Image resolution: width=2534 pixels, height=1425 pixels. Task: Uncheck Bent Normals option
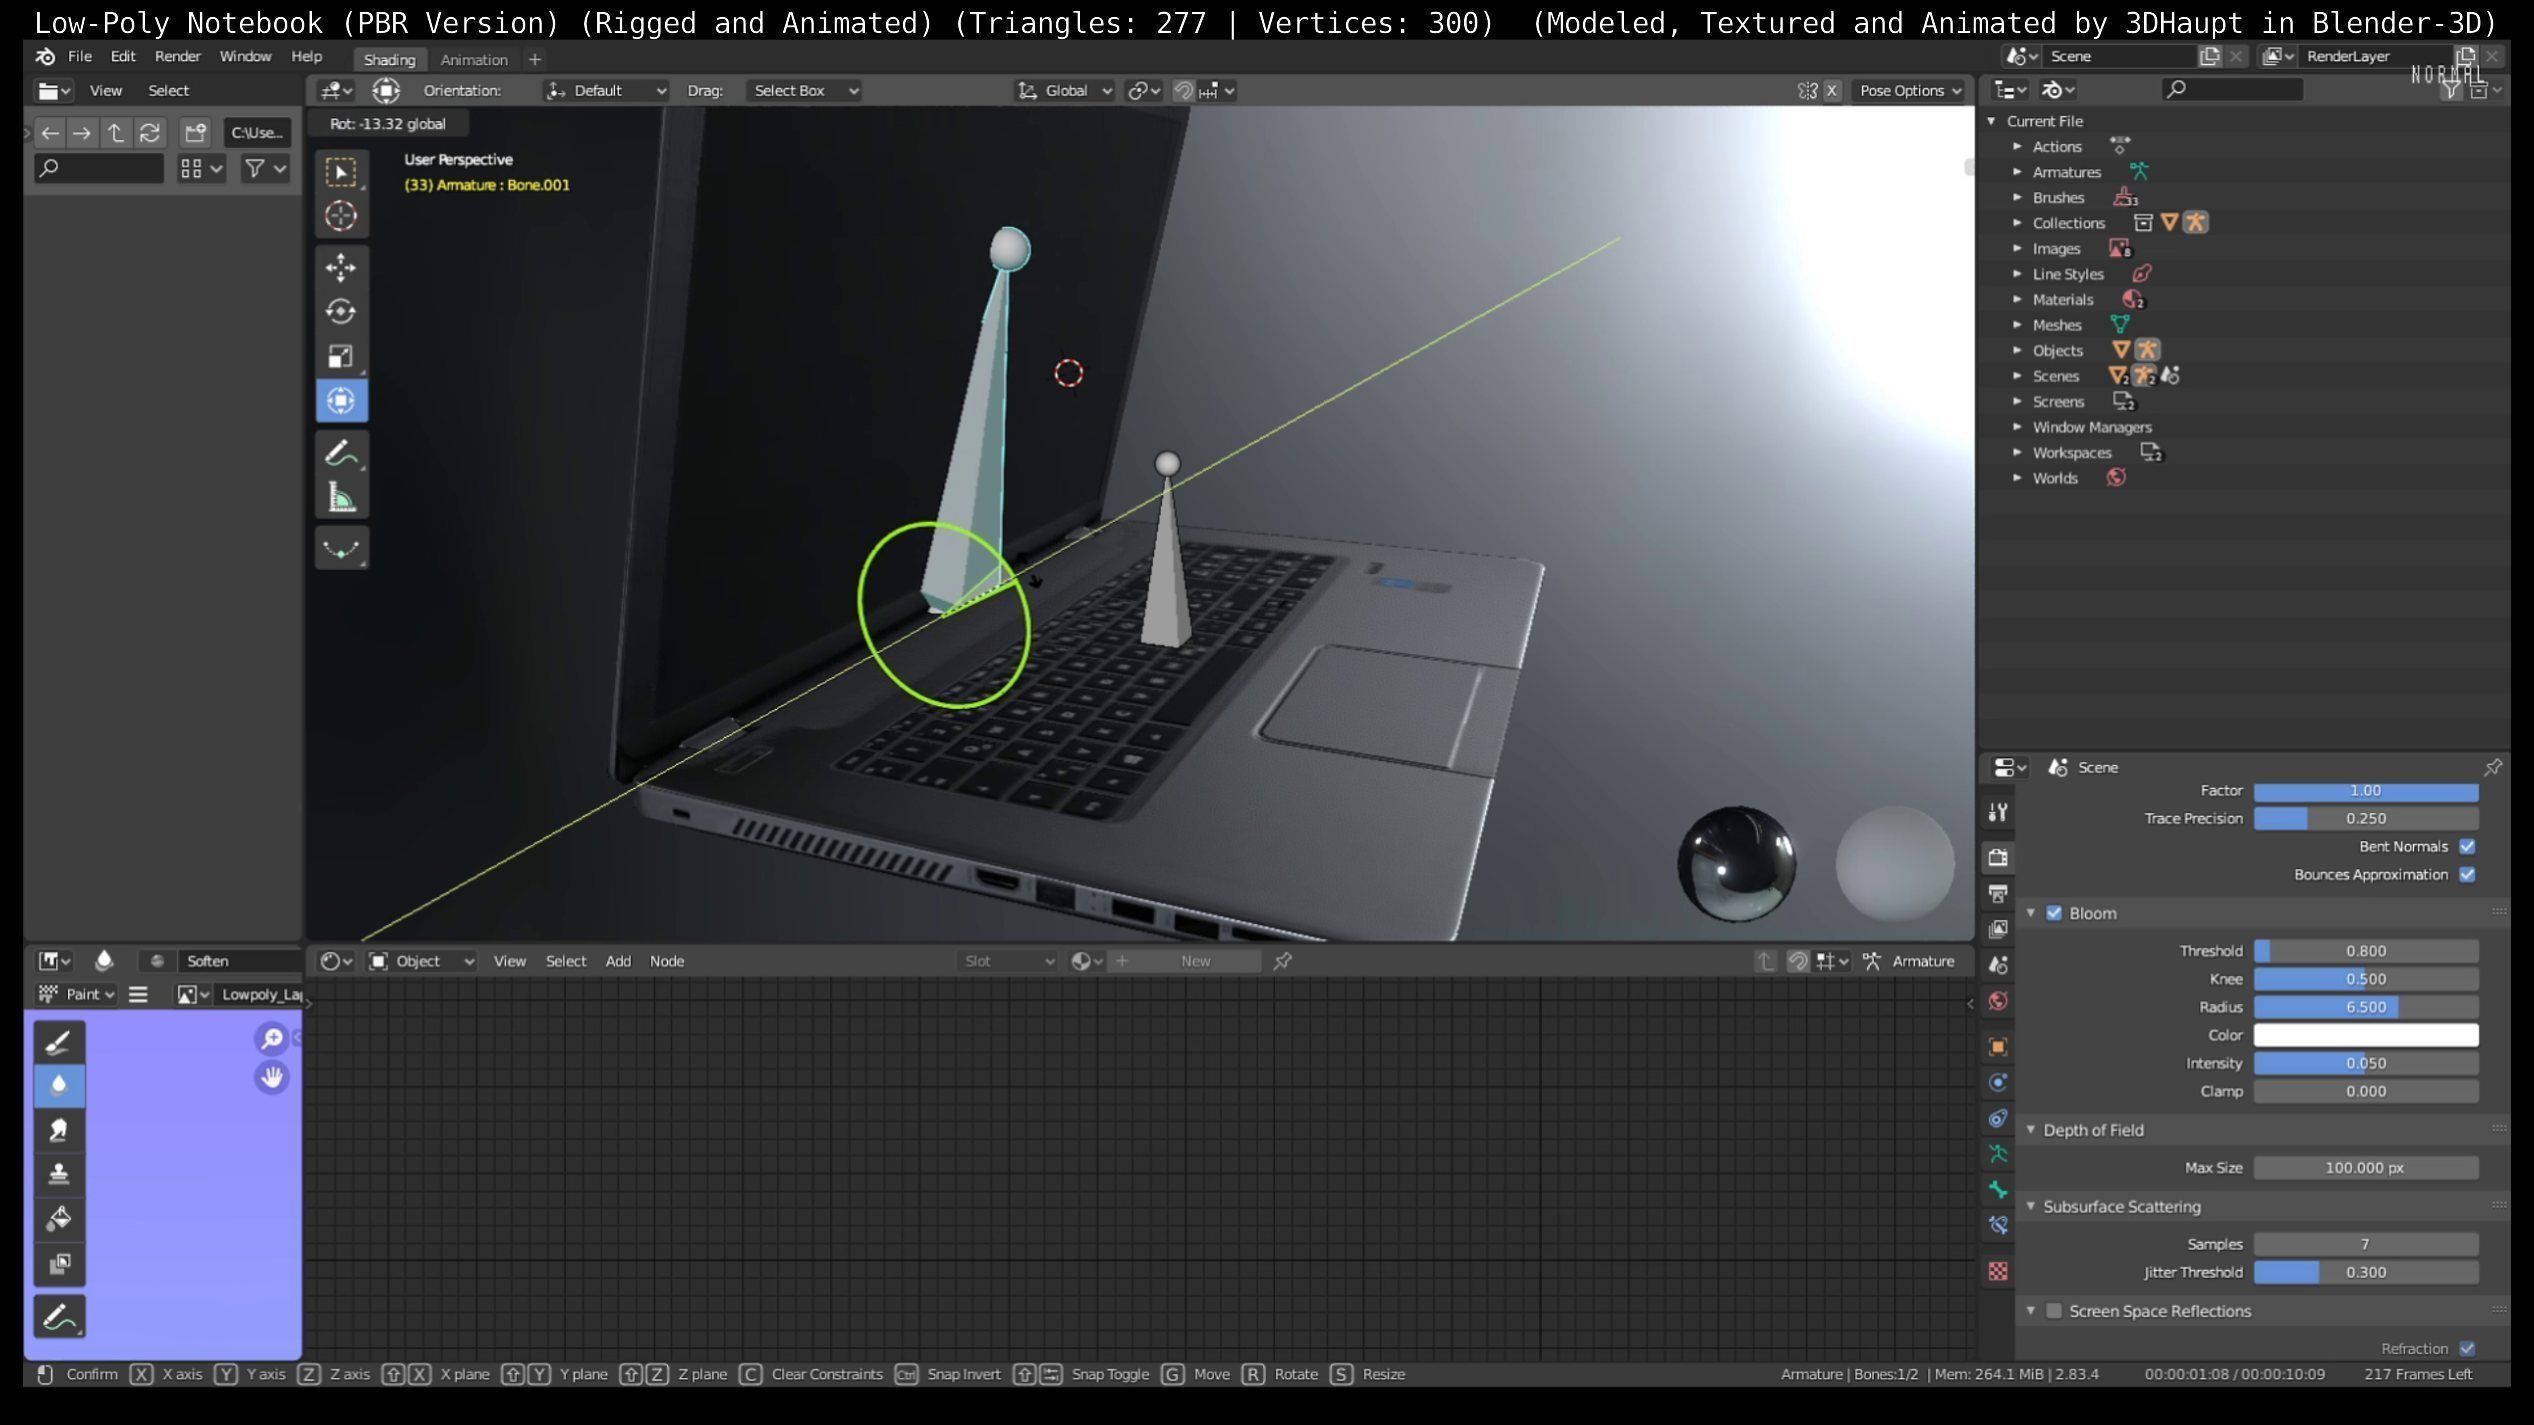pos(2467,847)
